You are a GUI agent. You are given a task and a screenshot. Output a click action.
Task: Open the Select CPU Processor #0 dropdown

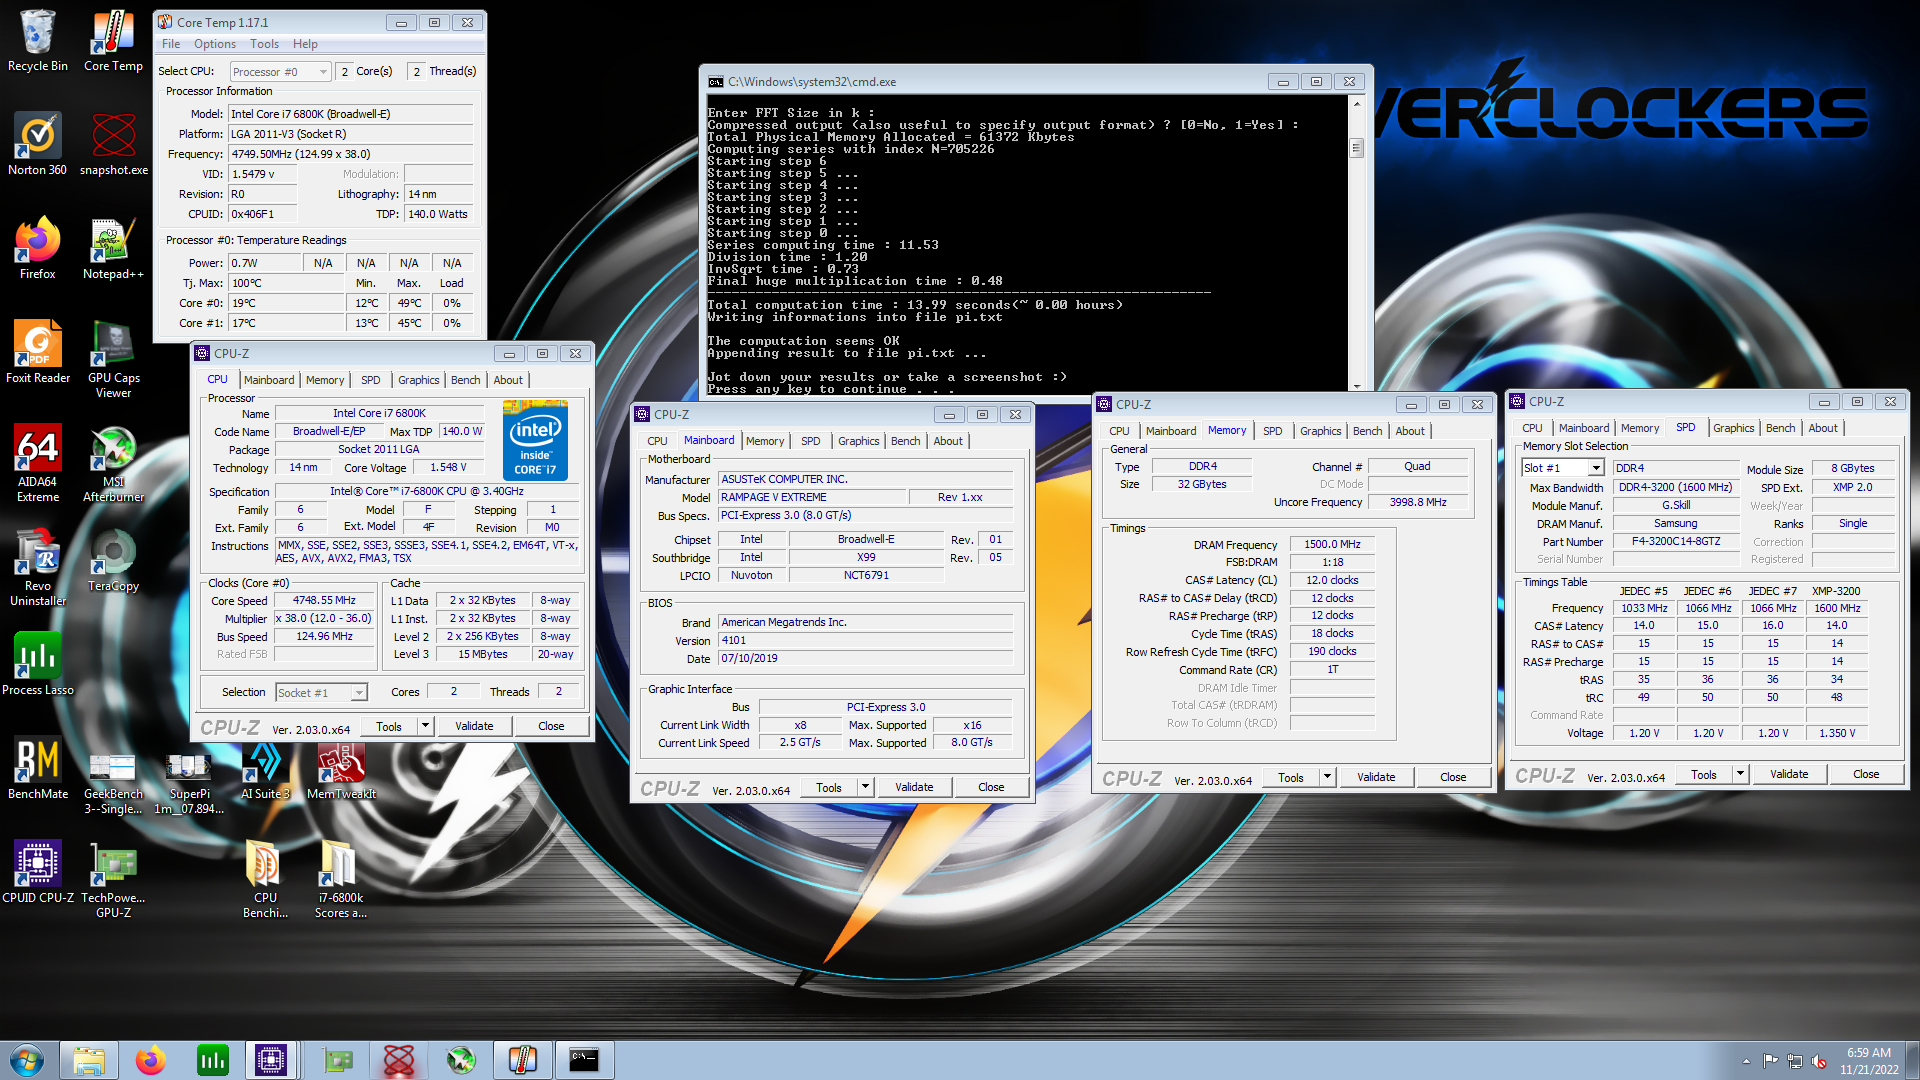pyautogui.click(x=280, y=72)
